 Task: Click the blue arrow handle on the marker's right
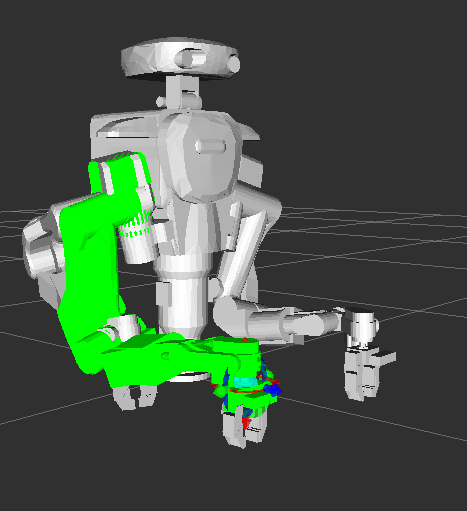point(274,389)
